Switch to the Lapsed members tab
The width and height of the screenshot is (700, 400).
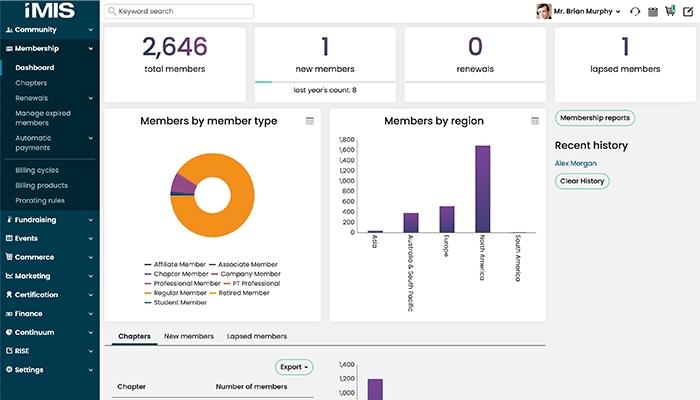(x=257, y=336)
